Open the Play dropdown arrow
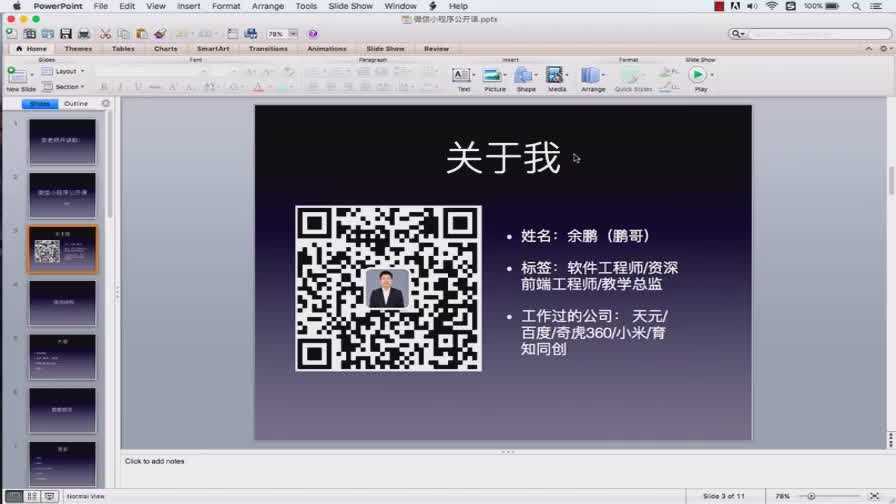 pyautogui.click(x=711, y=75)
